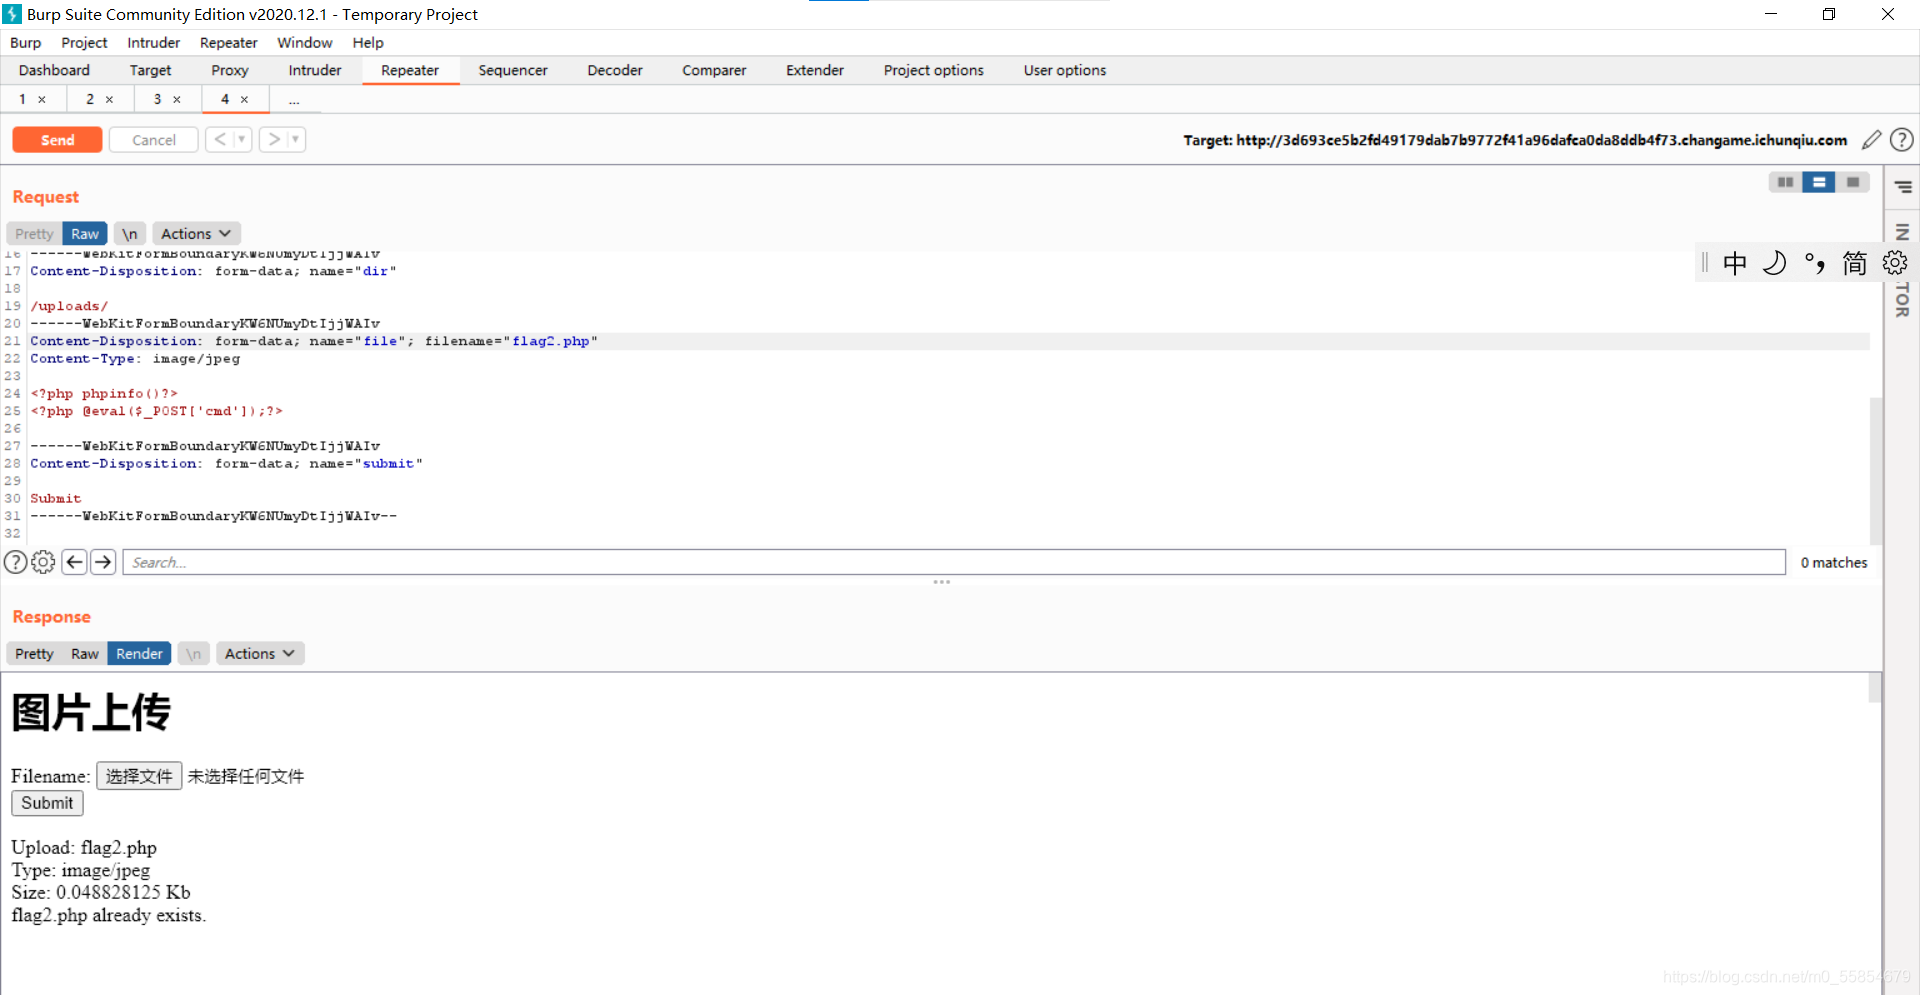
Task: Open the Burp menu
Action: pyautogui.click(x=26, y=43)
